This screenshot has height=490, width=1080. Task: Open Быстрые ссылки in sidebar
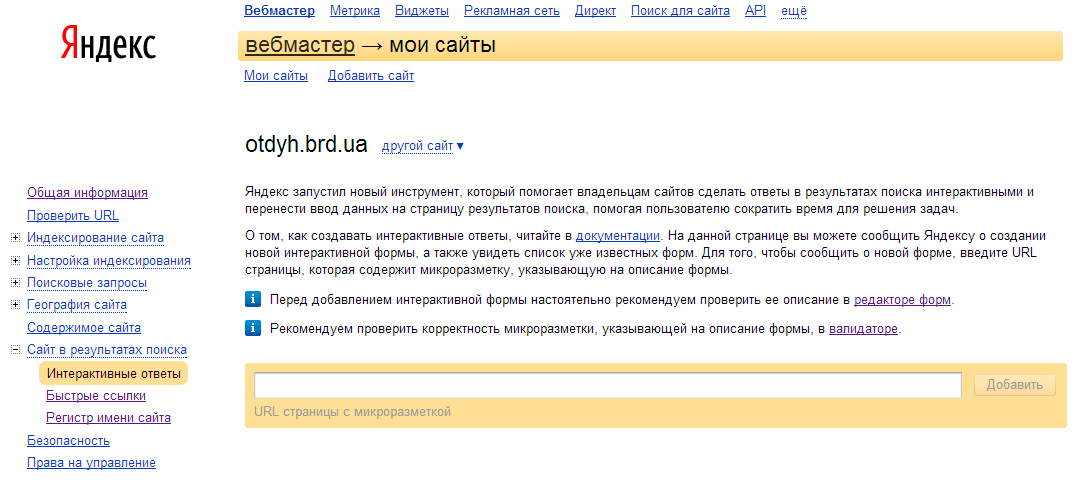click(96, 396)
